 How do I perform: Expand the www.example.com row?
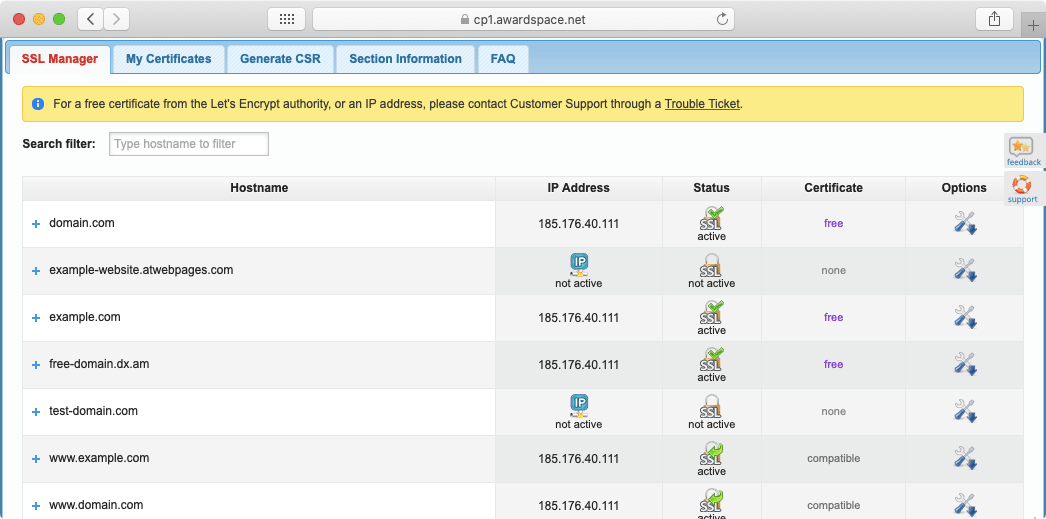pyautogui.click(x=36, y=459)
